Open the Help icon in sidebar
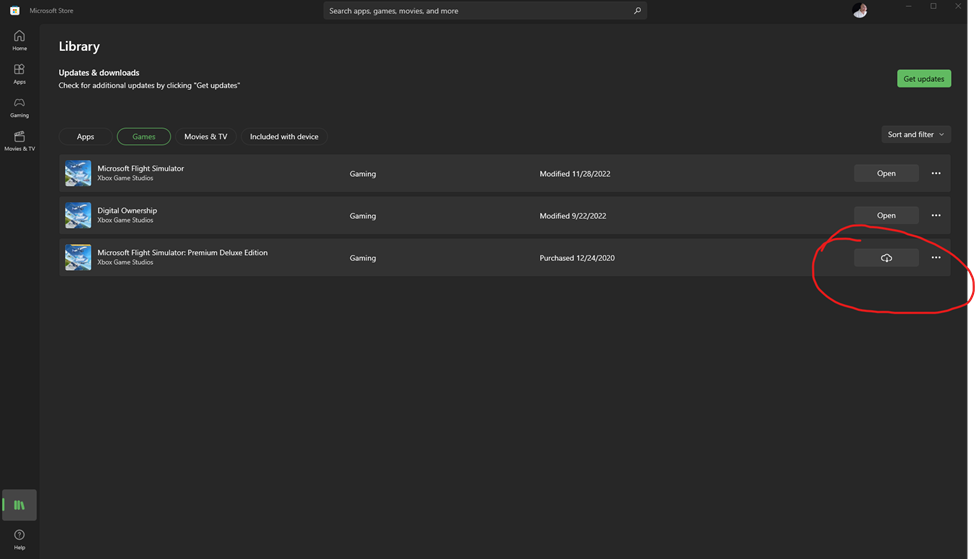975x559 pixels. pos(19,539)
